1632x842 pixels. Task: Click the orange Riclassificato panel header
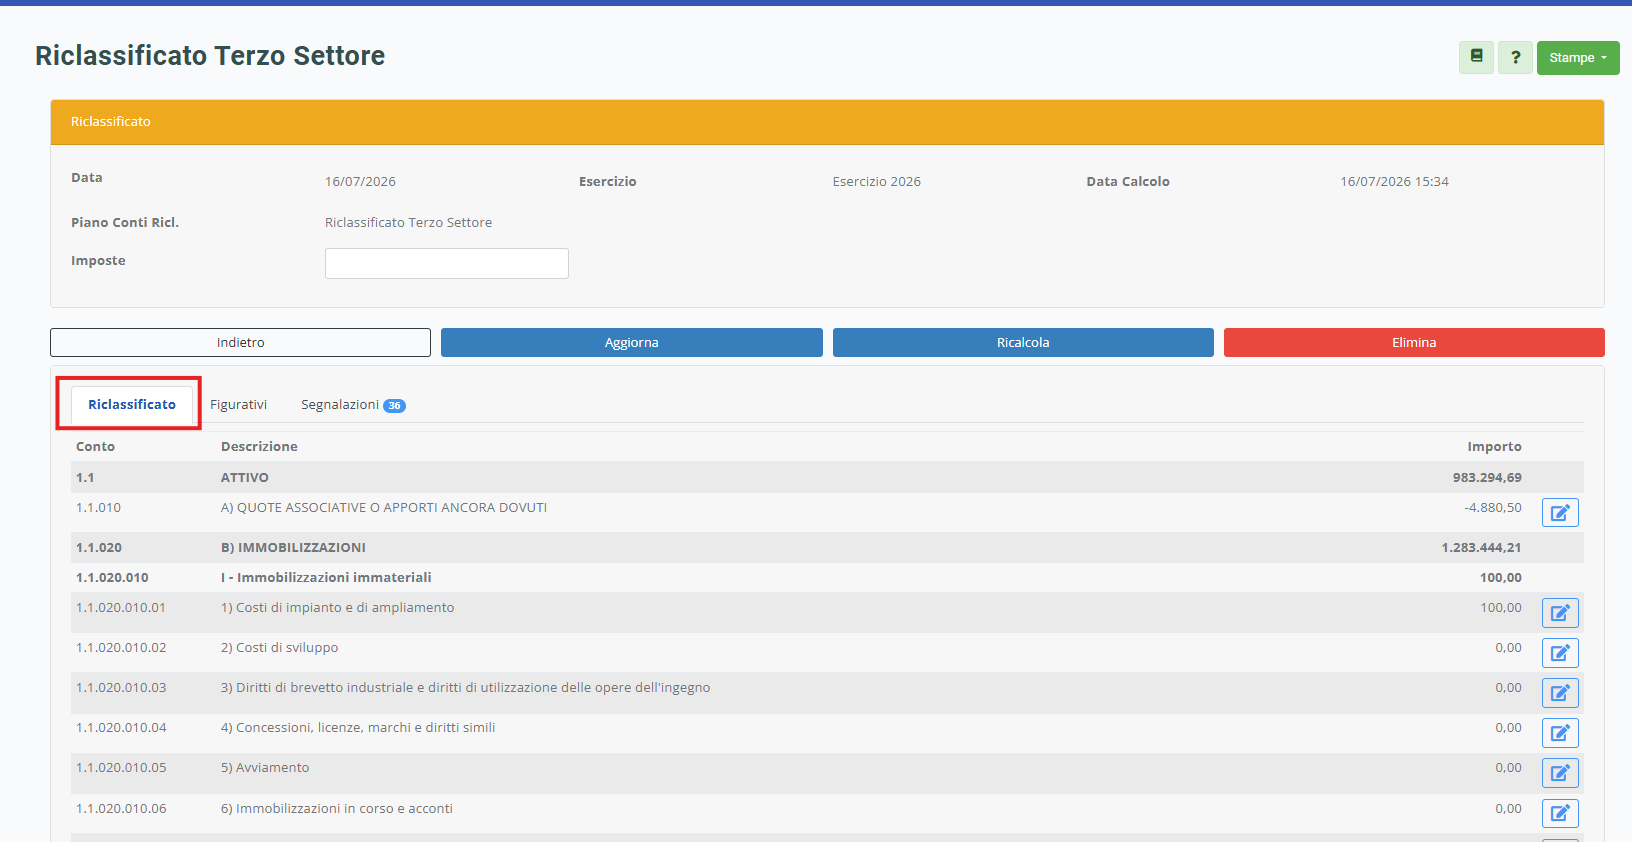[827, 122]
